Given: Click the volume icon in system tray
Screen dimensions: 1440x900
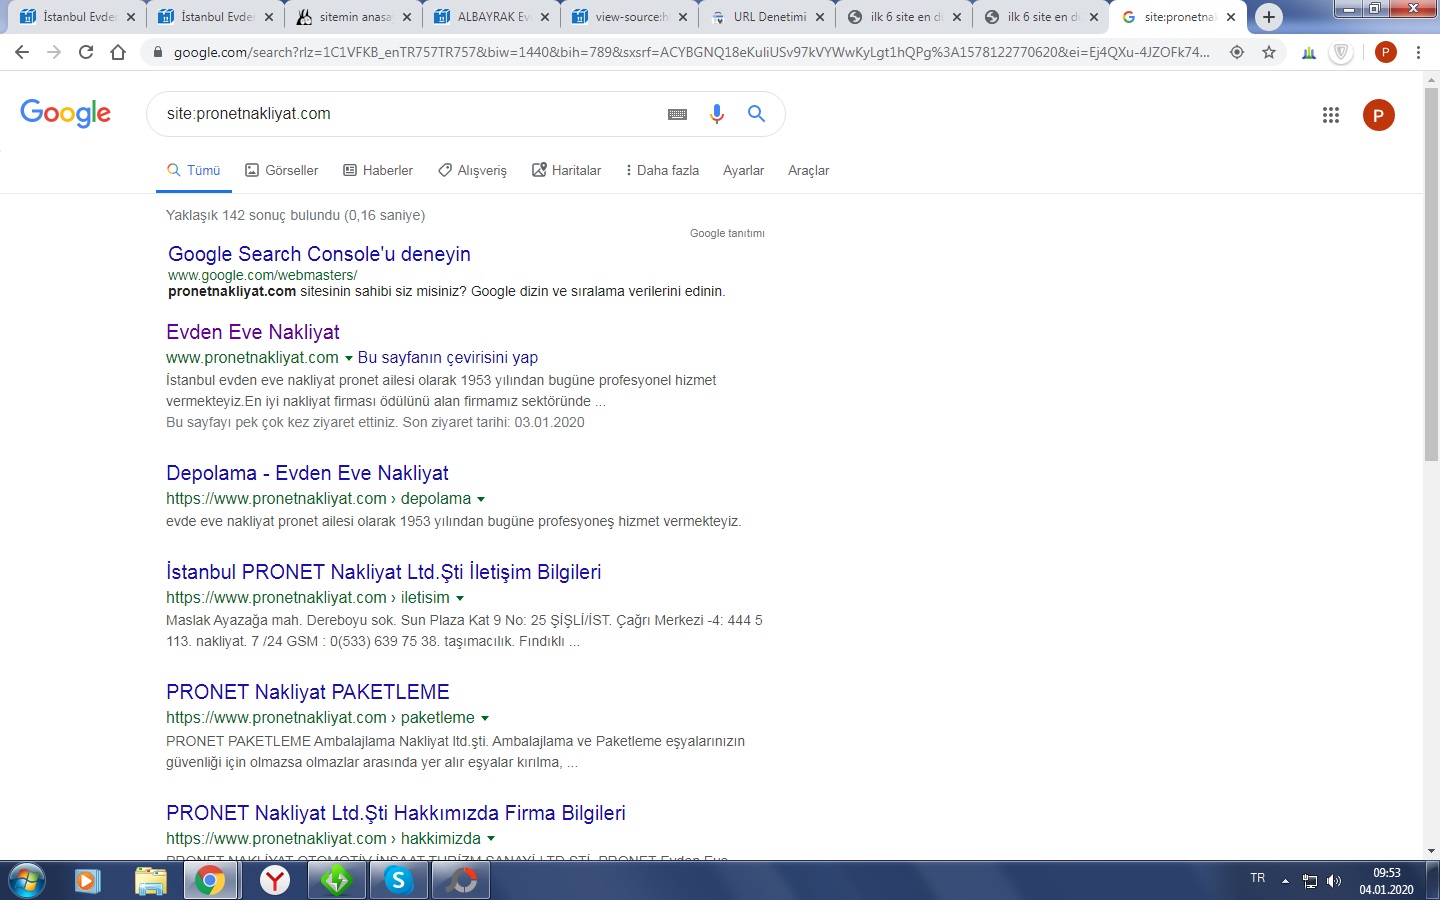Looking at the screenshot, I should (x=1333, y=881).
